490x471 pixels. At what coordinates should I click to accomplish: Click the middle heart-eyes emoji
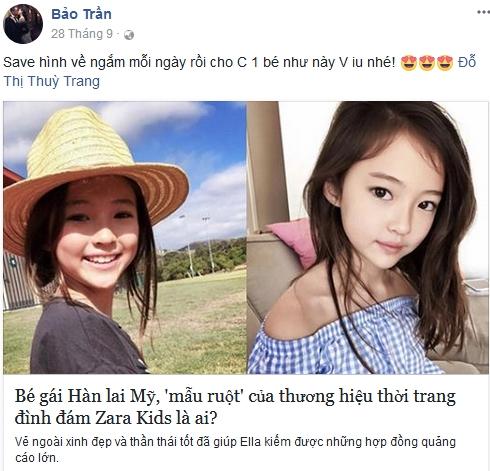tap(427, 63)
